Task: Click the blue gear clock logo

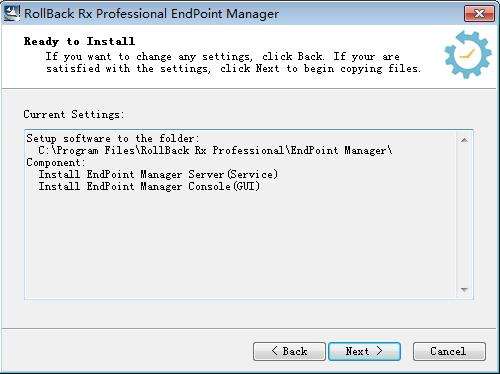Action: 468,55
